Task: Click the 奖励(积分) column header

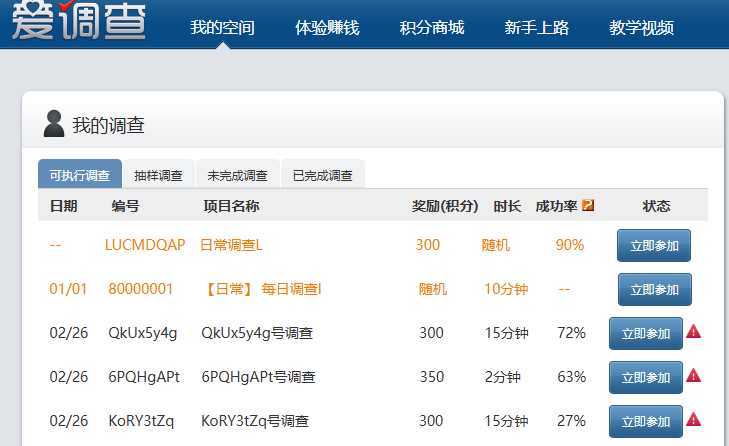Action: 445,206
